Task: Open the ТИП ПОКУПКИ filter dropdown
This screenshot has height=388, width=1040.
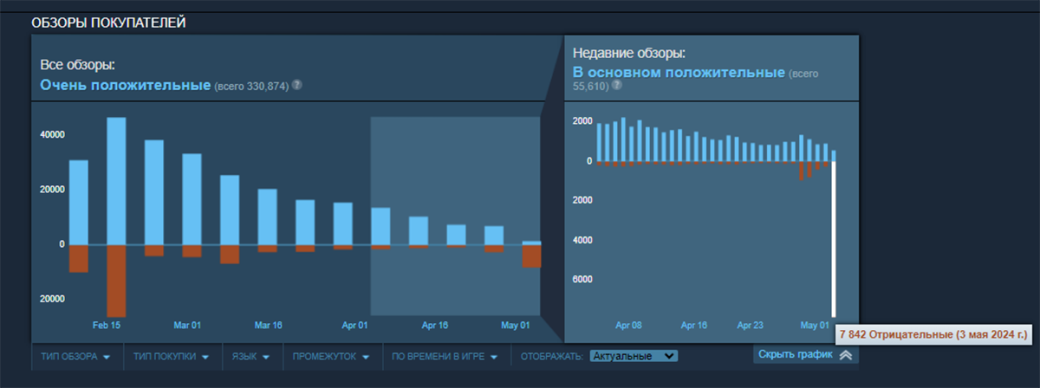Action: tap(172, 357)
